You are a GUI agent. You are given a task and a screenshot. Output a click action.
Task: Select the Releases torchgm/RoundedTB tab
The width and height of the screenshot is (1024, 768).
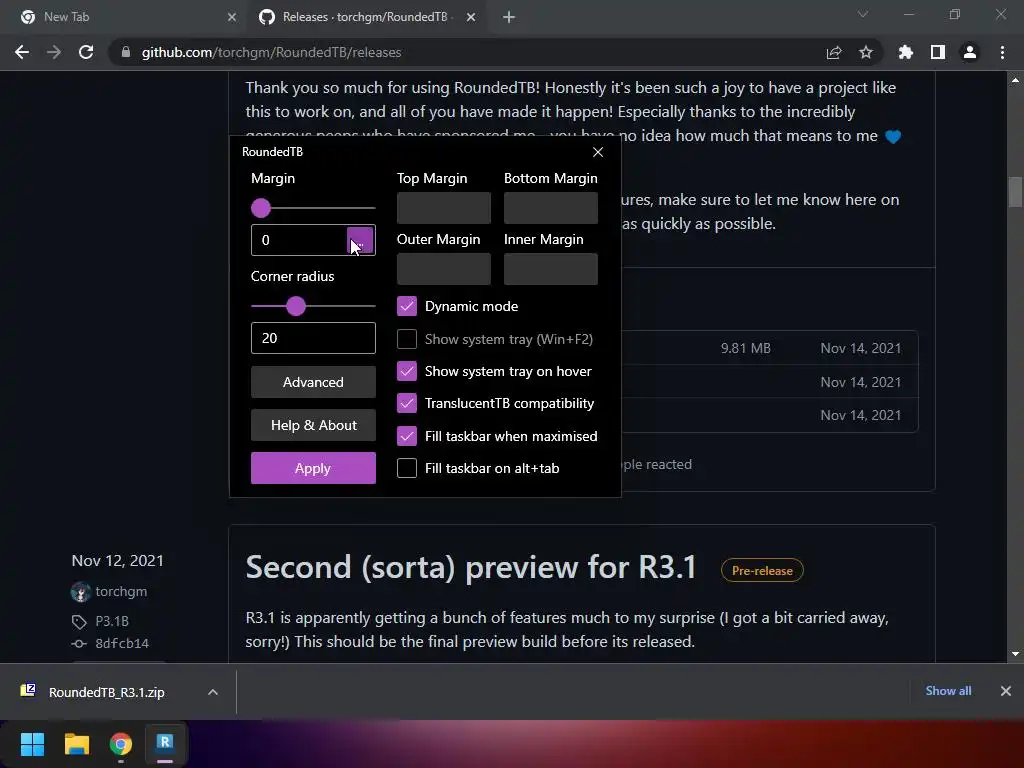[x=366, y=17]
